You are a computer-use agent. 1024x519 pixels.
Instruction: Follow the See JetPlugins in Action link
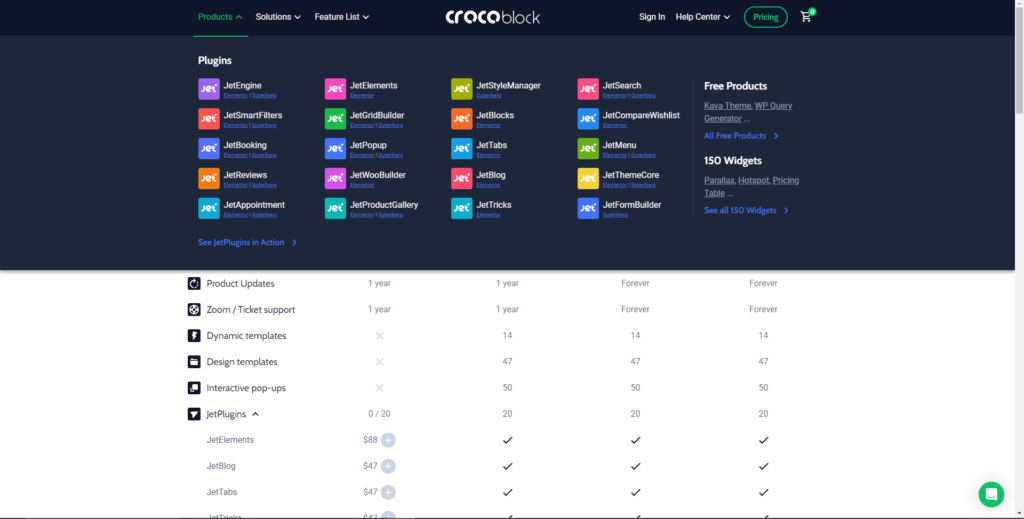247,242
